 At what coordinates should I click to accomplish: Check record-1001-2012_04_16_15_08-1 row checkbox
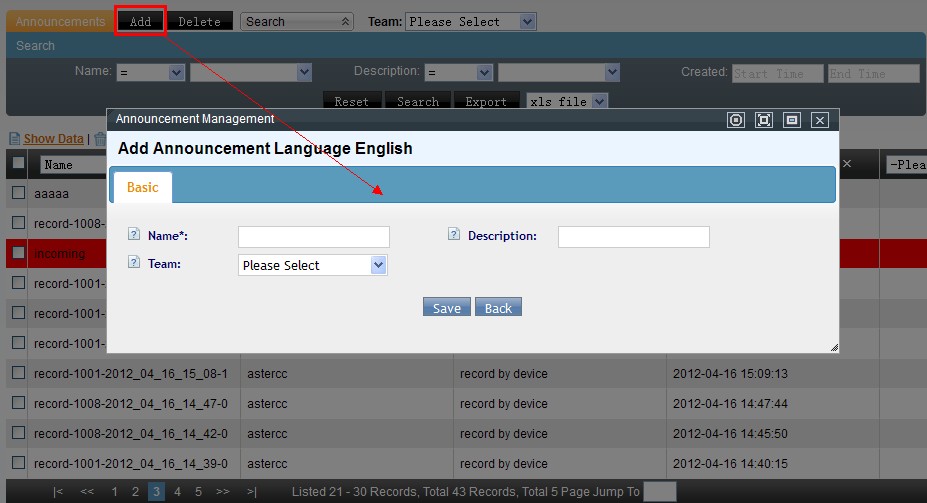[18, 373]
